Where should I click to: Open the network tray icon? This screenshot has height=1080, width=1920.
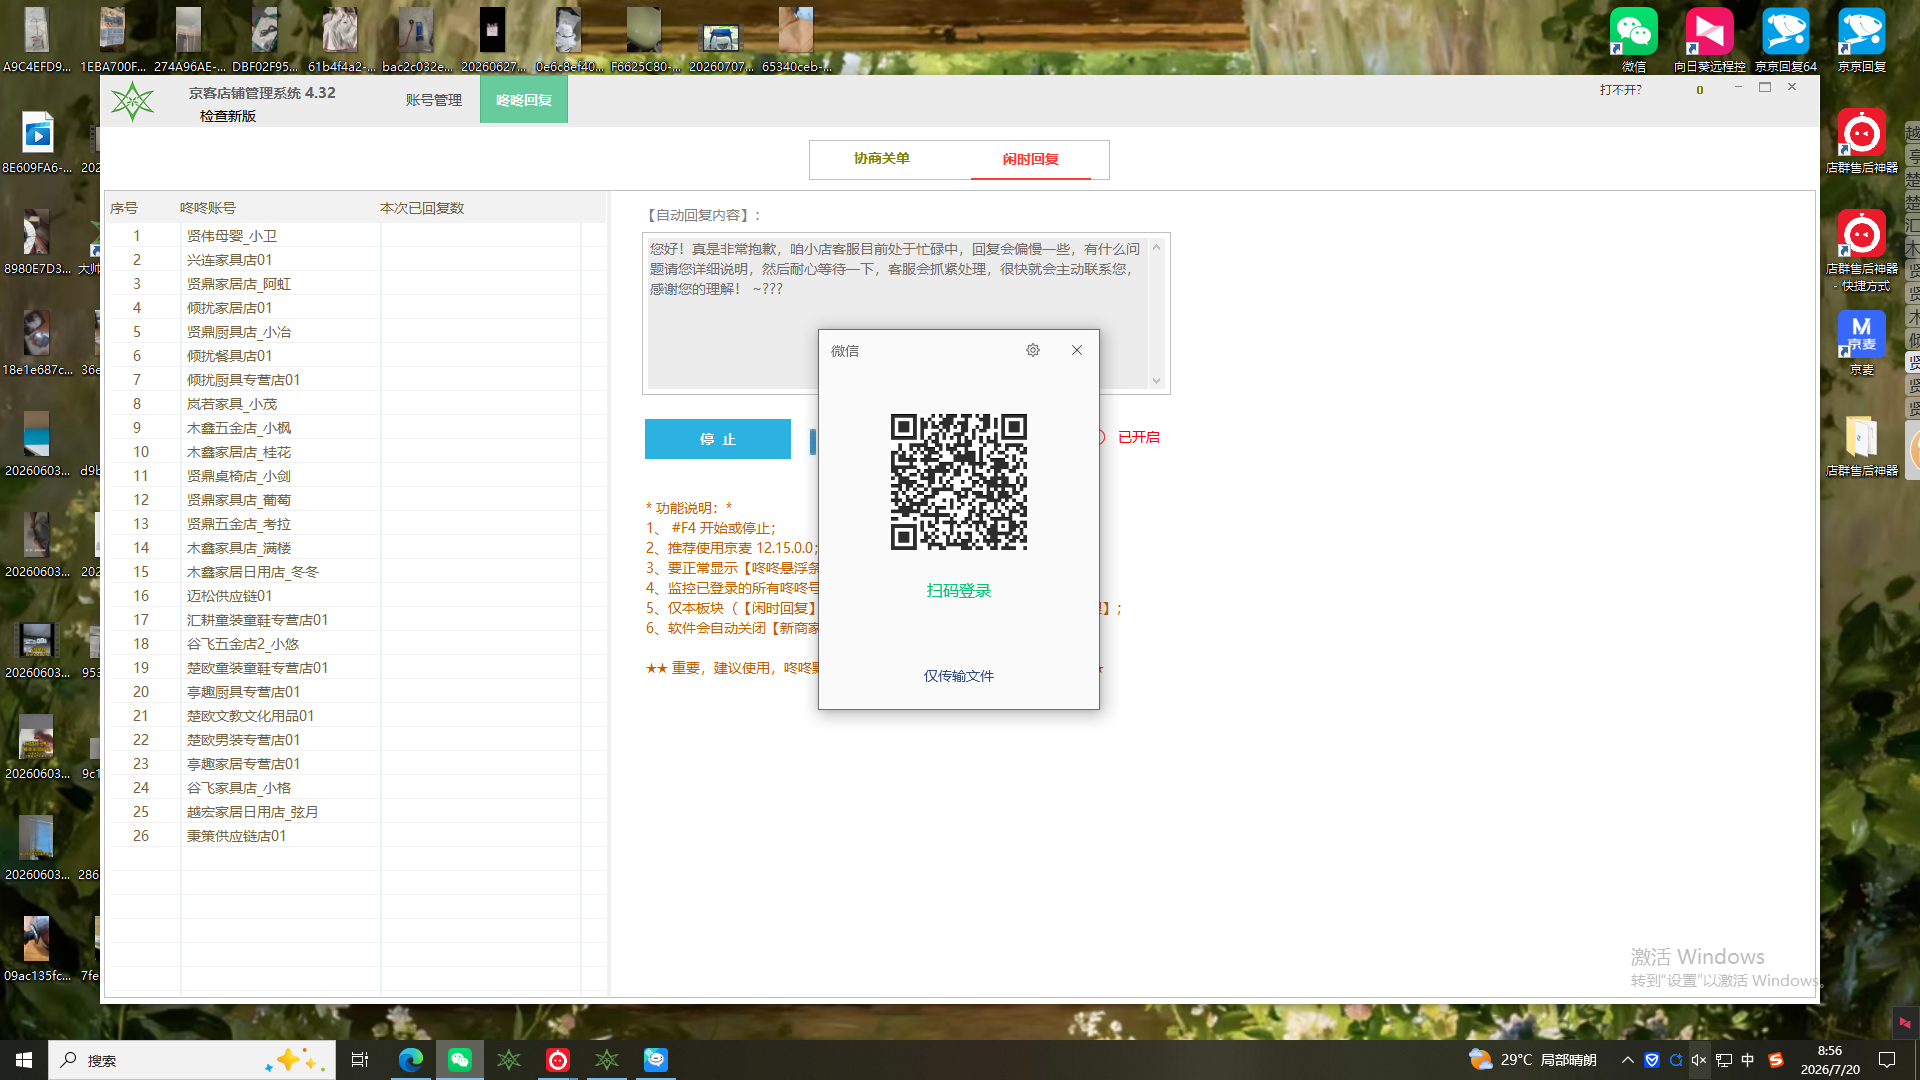pos(1724,1060)
